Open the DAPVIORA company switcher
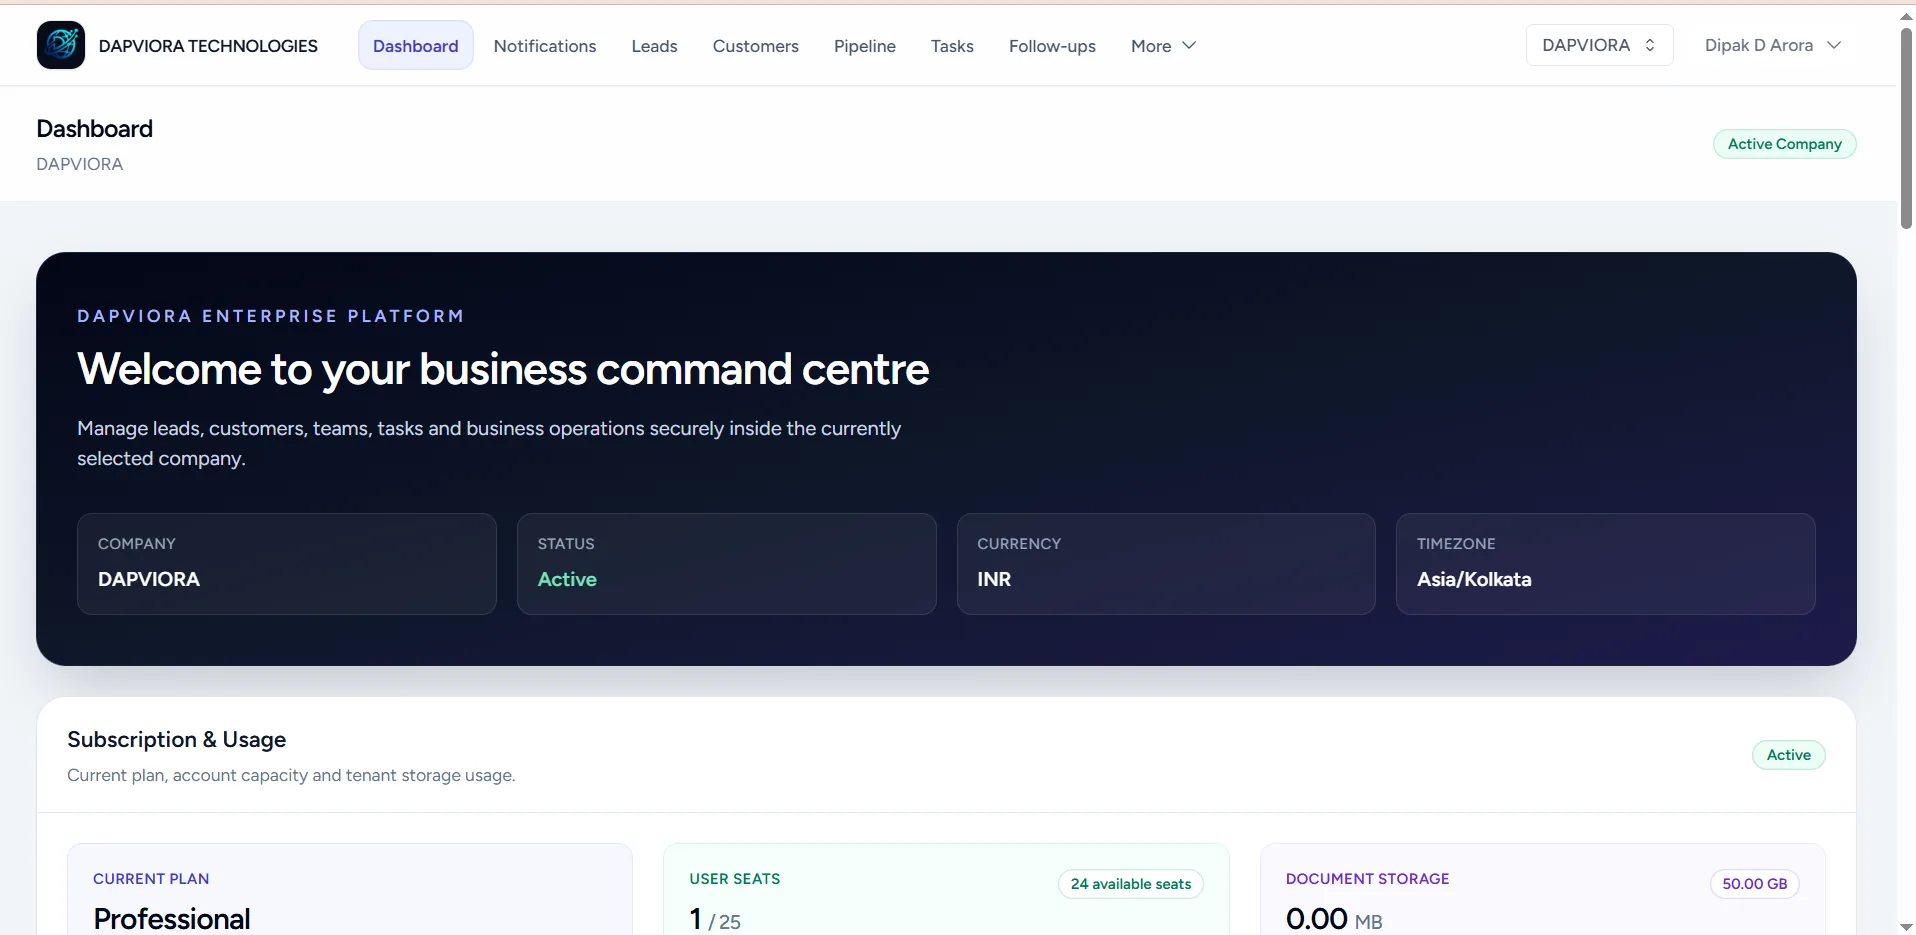 [1599, 45]
